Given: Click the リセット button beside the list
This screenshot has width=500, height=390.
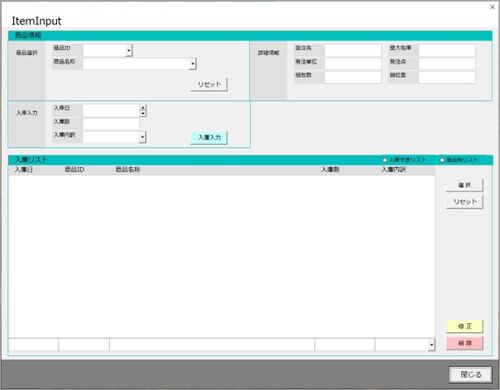Looking at the screenshot, I should [x=464, y=202].
